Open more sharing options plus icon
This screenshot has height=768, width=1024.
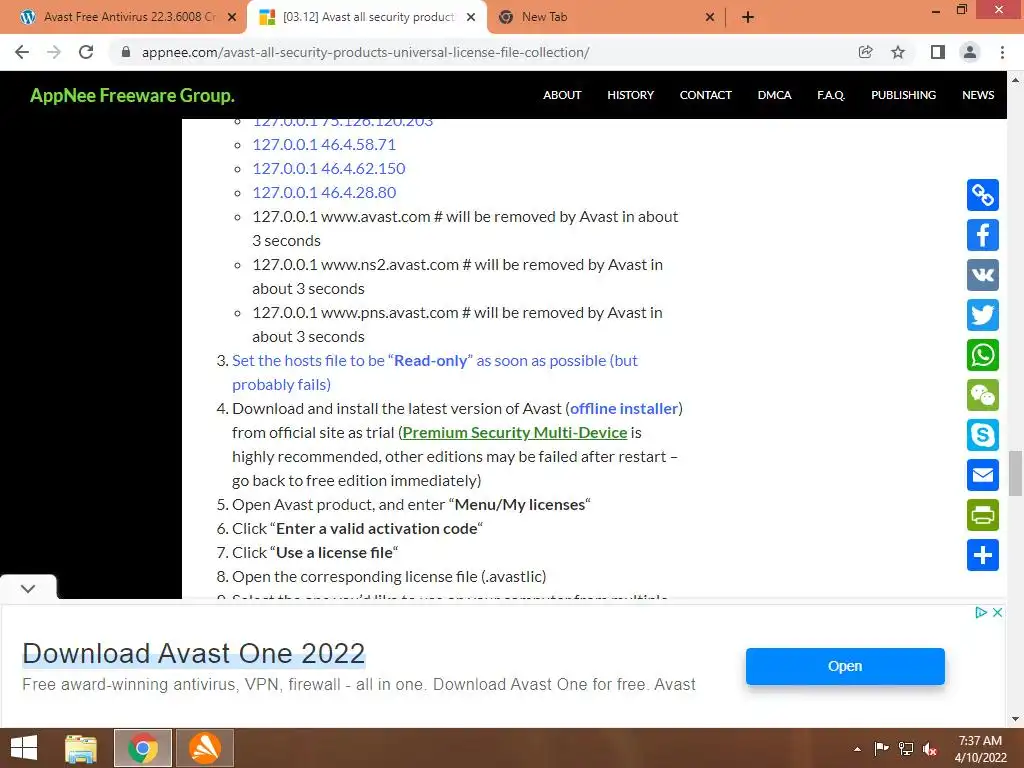tap(982, 555)
